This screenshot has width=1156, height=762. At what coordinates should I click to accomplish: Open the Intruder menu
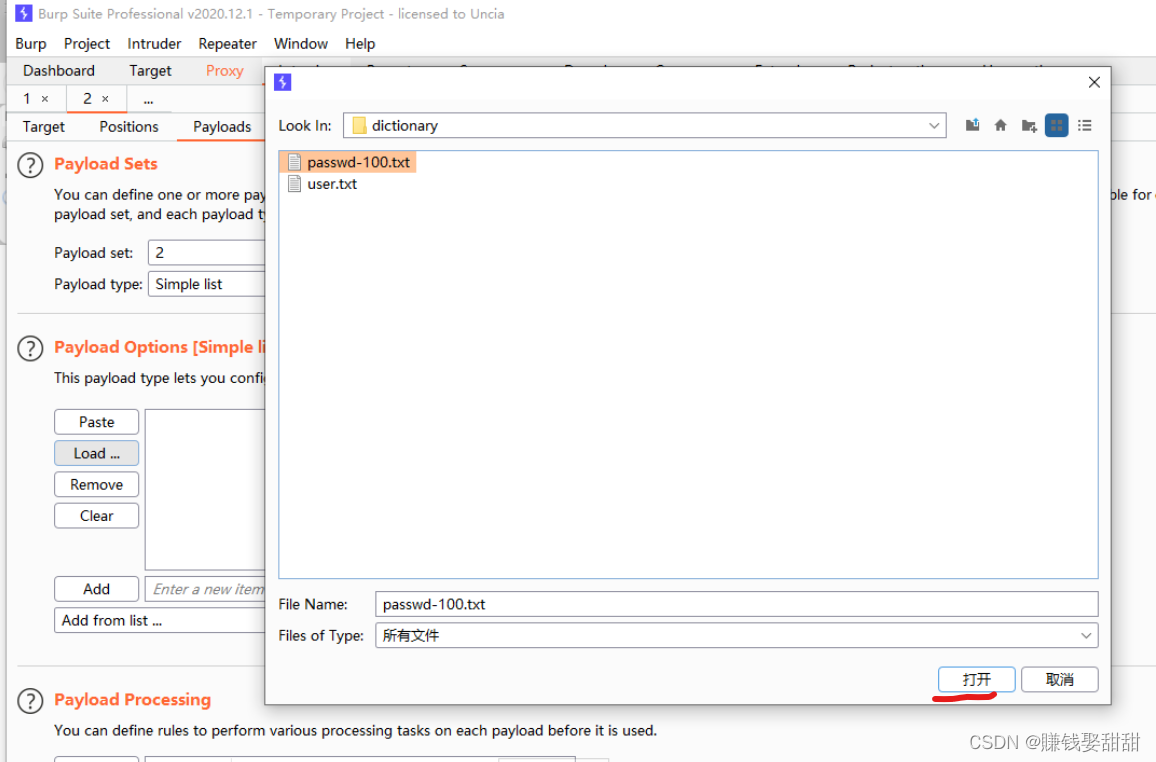[x=154, y=43]
